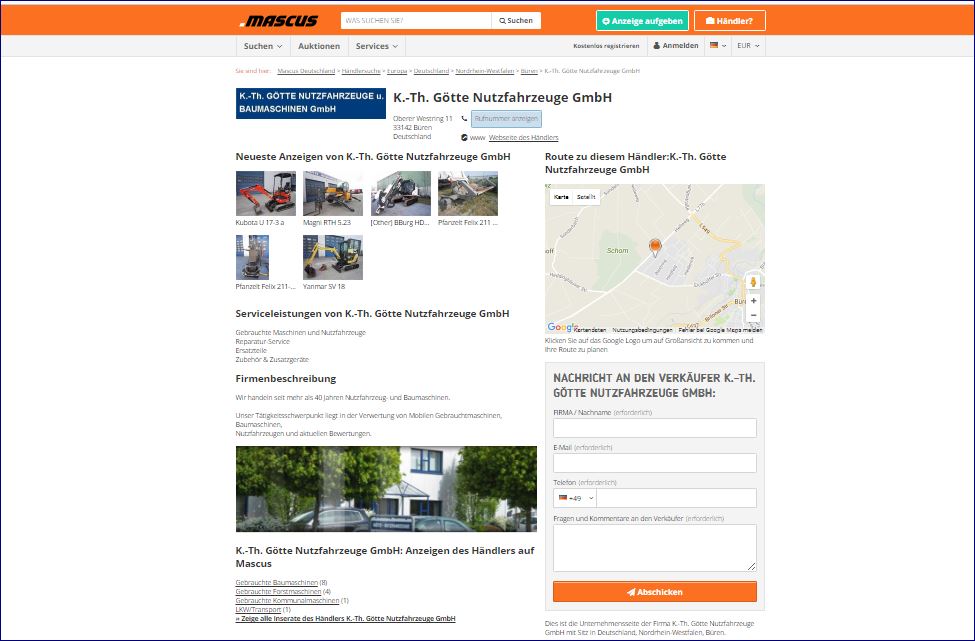Image resolution: width=975 pixels, height=641 pixels.
Task: Open the EUR currency dropdown
Action: click(x=748, y=45)
